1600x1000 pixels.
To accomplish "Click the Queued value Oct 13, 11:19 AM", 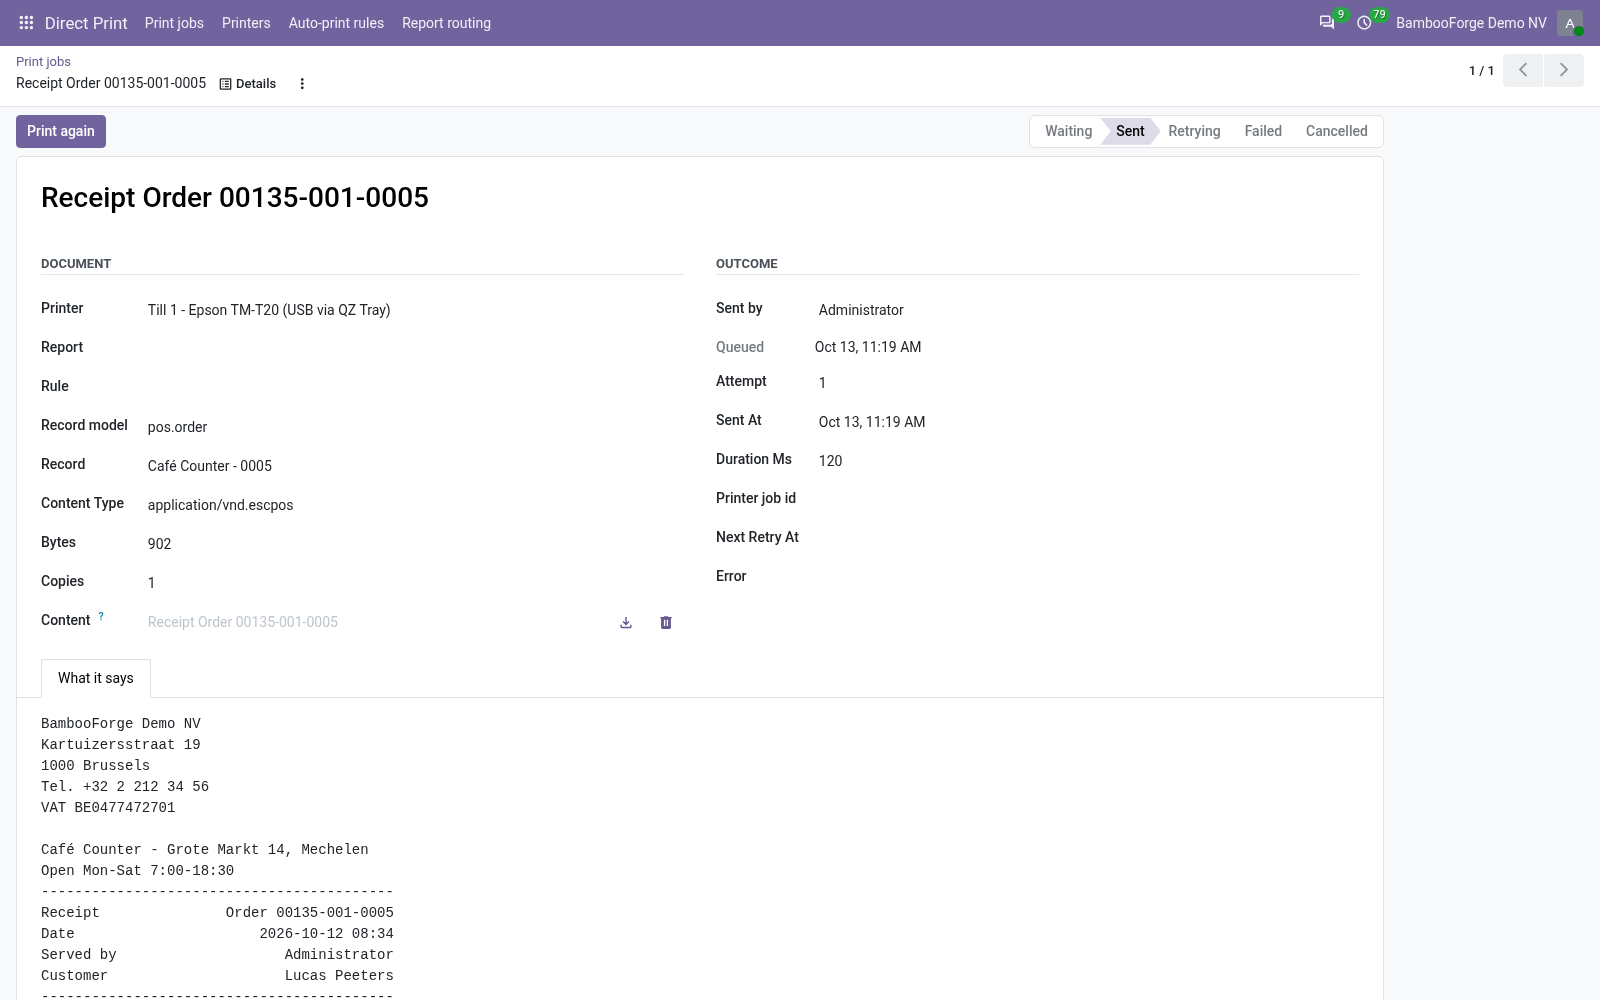I will pyautogui.click(x=868, y=347).
